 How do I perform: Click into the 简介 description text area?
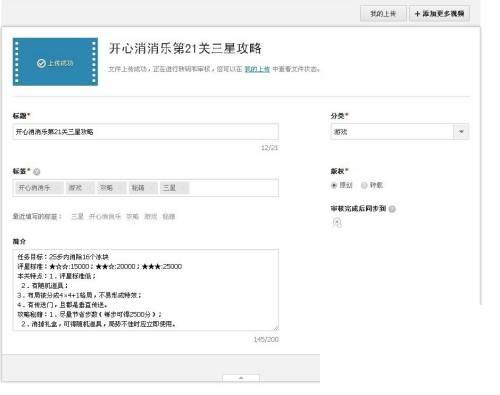point(146,290)
